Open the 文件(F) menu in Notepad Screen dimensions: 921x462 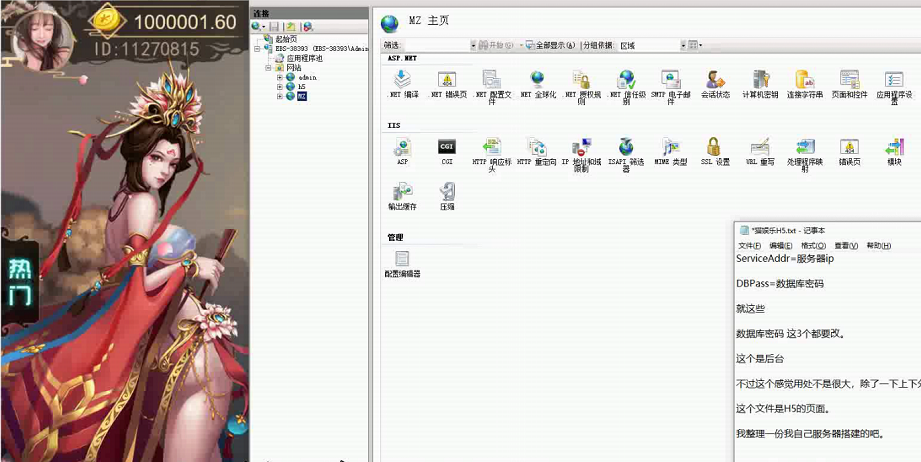749,245
